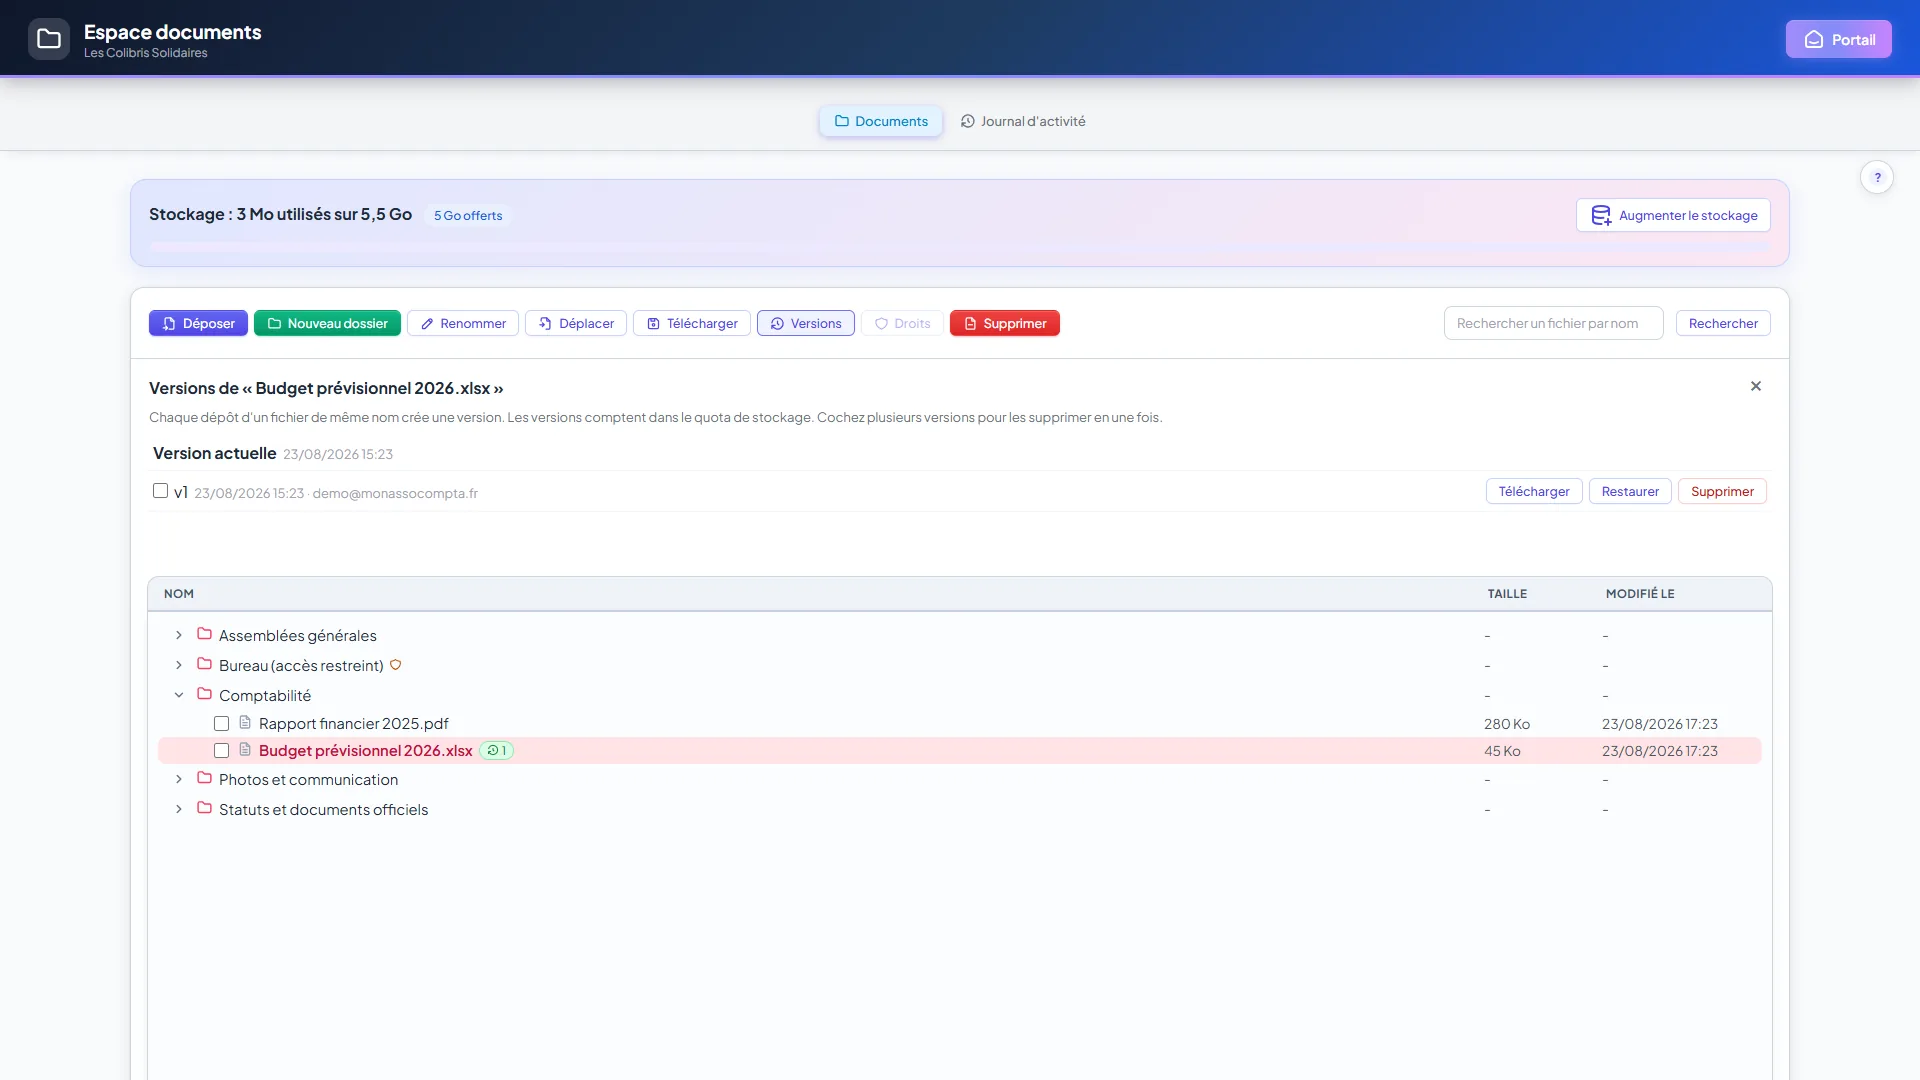The width and height of the screenshot is (1920, 1080).
Task: Click the Version actuelle heading
Action: tap(214, 453)
